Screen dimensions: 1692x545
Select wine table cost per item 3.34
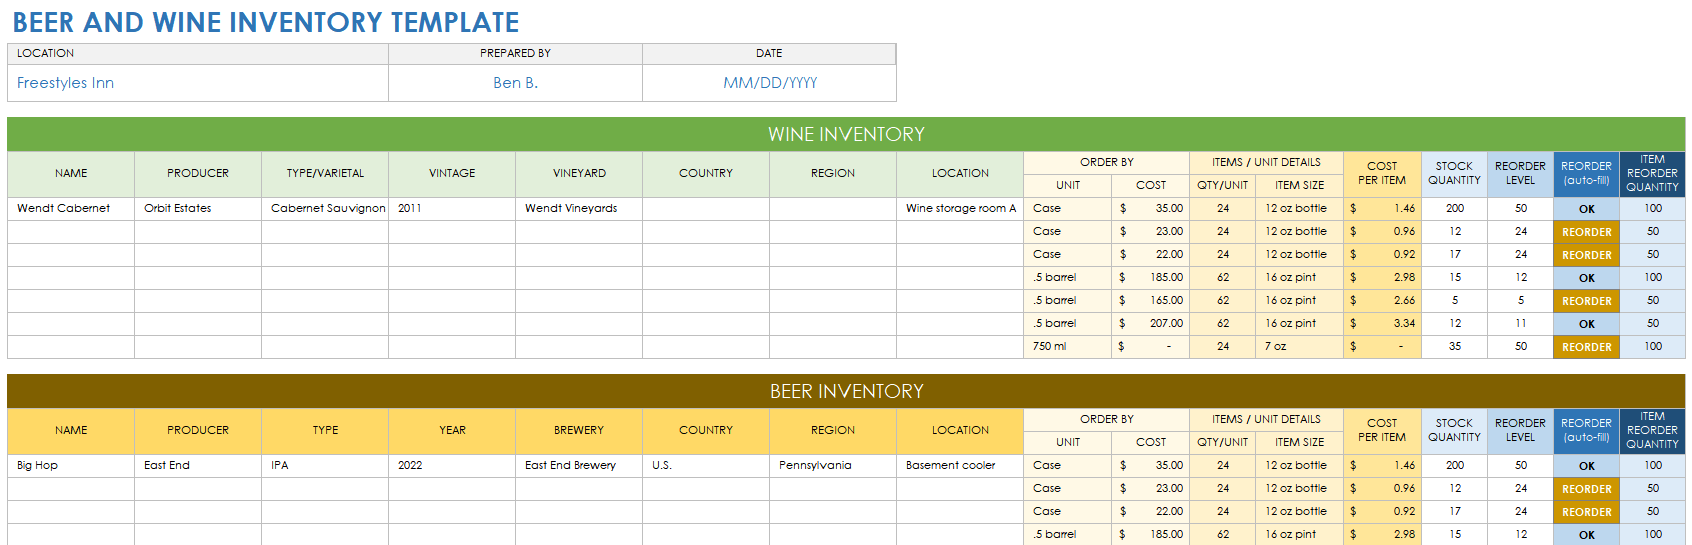1382,324
